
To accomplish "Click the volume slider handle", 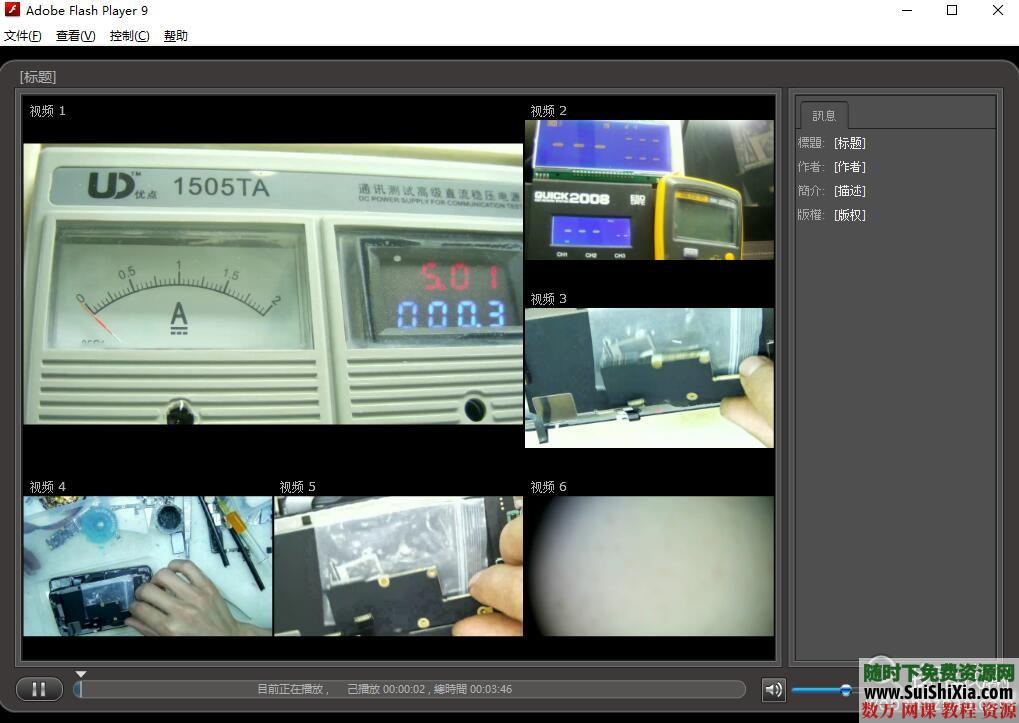I will pos(846,689).
